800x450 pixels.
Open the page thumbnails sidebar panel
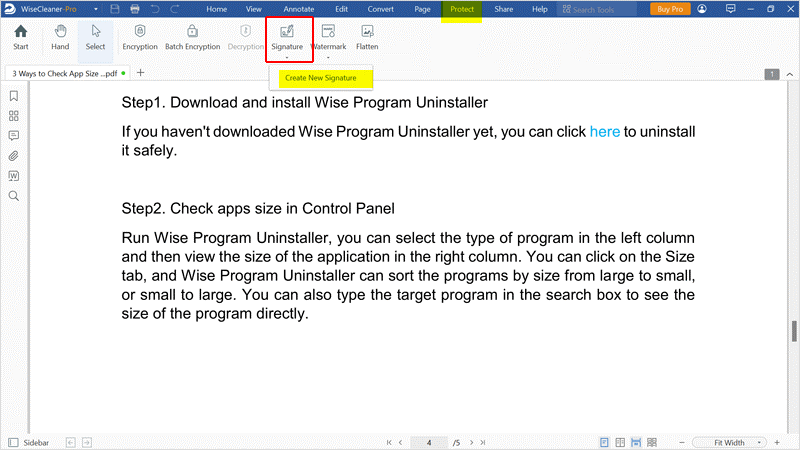coord(14,116)
